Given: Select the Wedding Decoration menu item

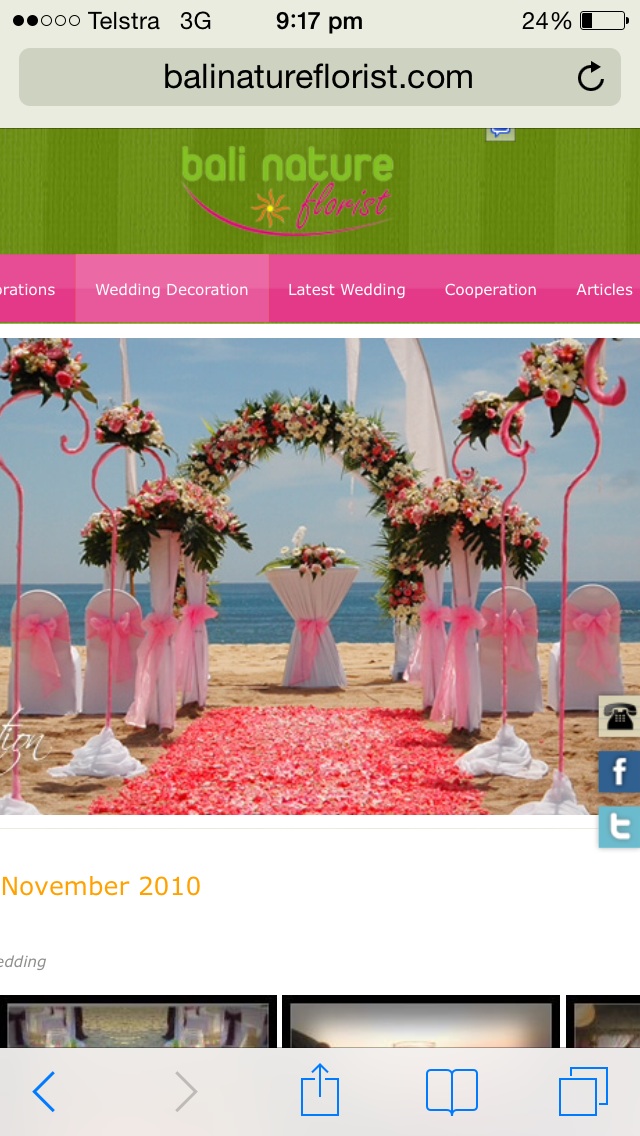Looking at the screenshot, I should [172, 289].
